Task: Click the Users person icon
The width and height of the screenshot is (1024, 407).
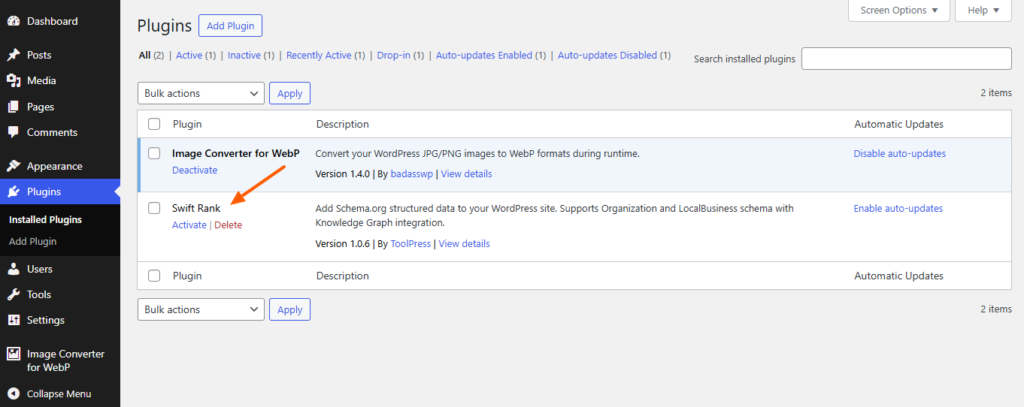Action: coord(13,269)
